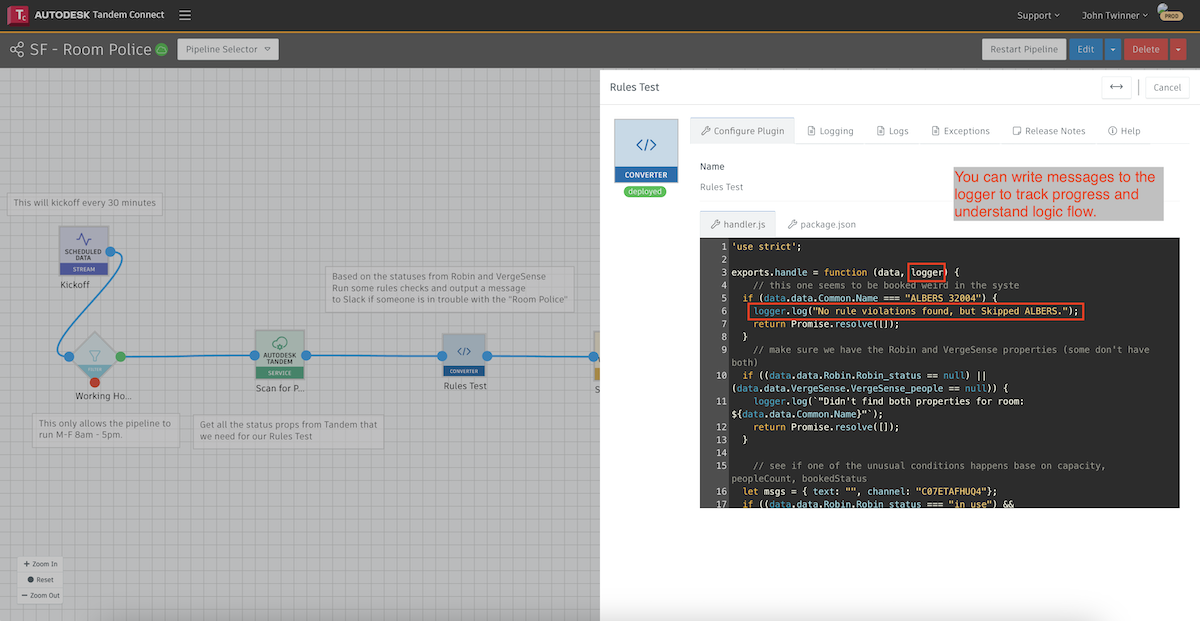The width and height of the screenshot is (1200, 621).
Task: Switch to the Help tab
Action: coord(1124,131)
